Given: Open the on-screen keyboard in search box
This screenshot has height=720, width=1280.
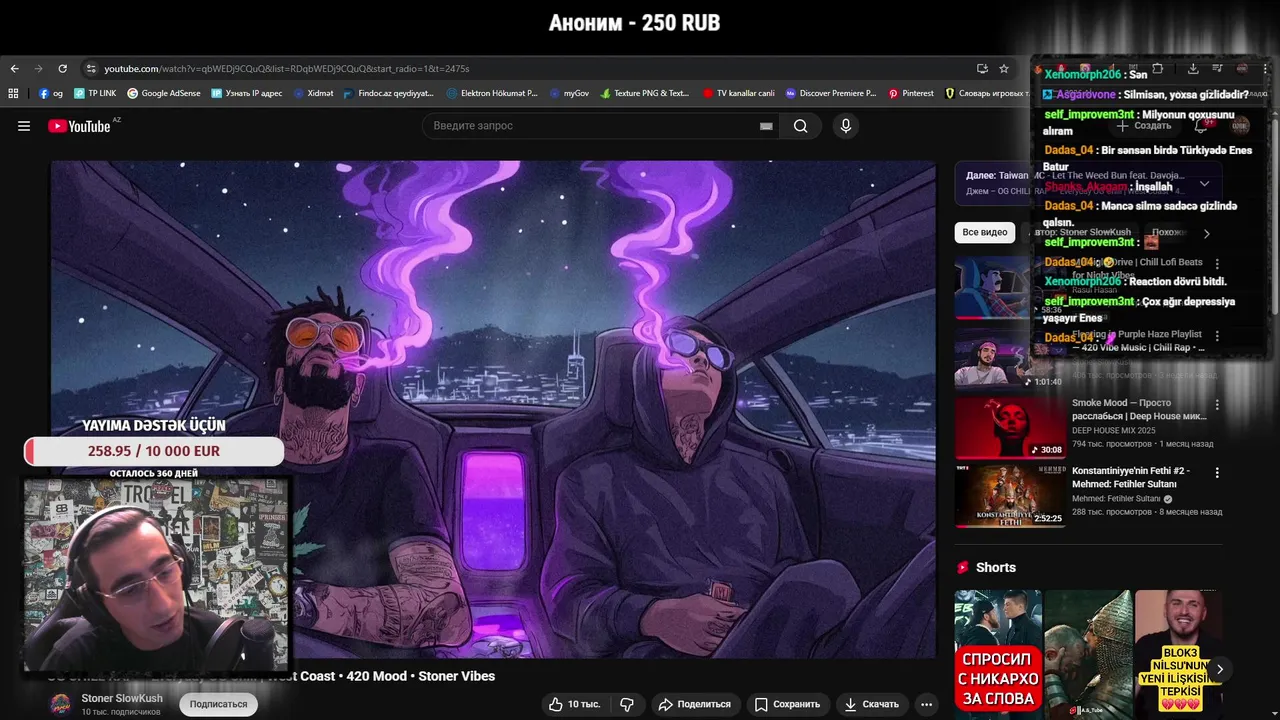Looking at the screenshot, I should [x=766, y=126].
